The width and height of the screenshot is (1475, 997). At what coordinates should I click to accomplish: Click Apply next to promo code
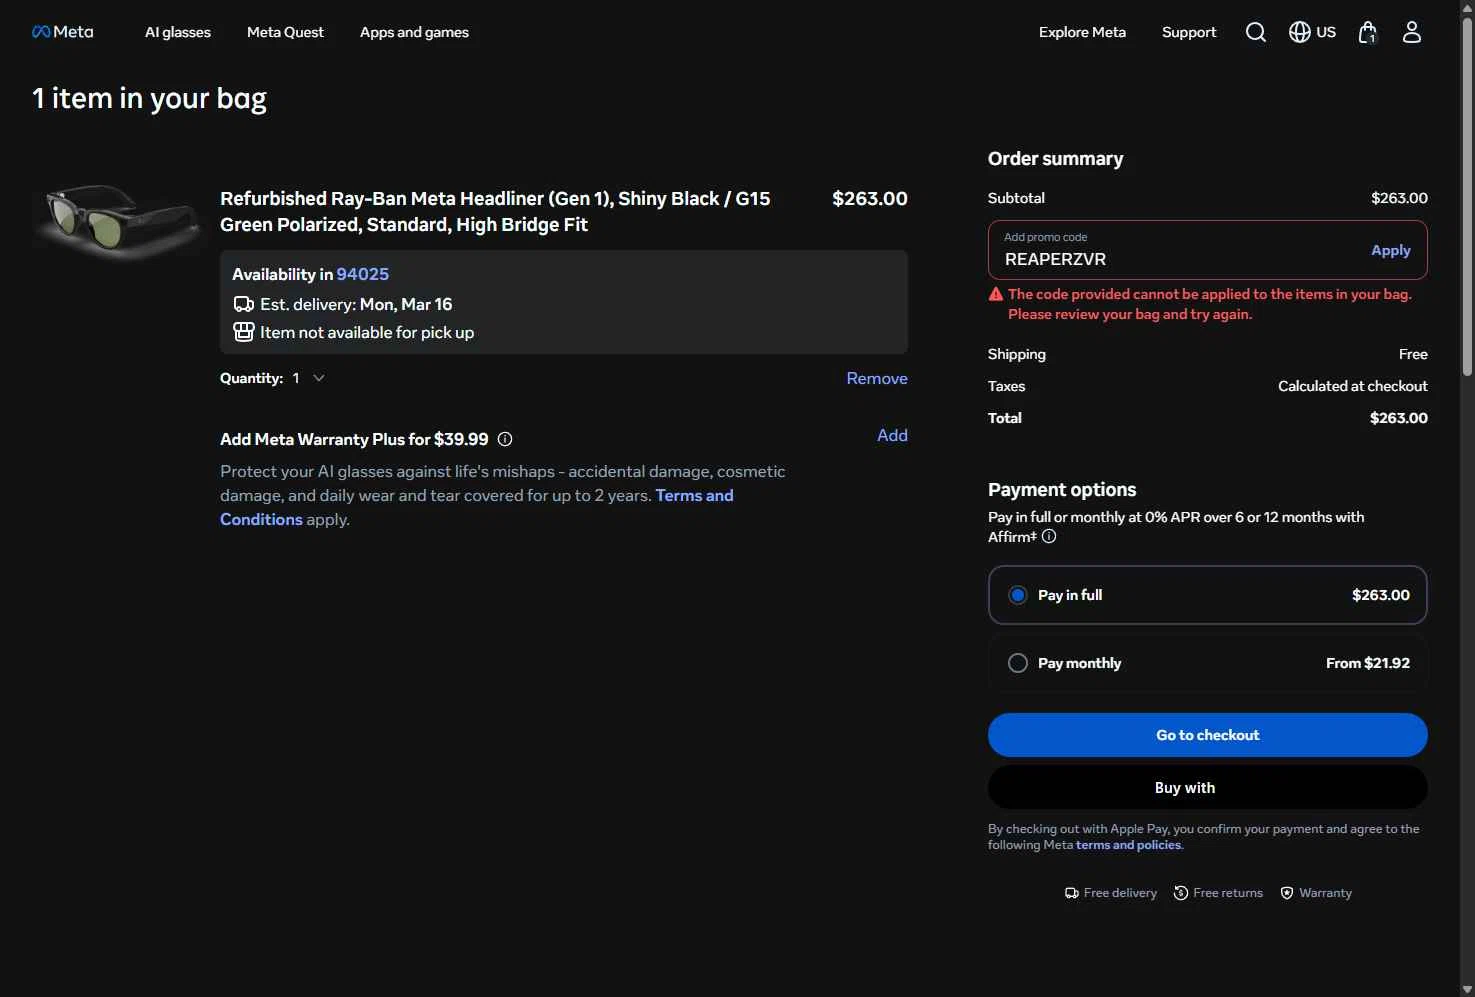[x=1391, y=250]
